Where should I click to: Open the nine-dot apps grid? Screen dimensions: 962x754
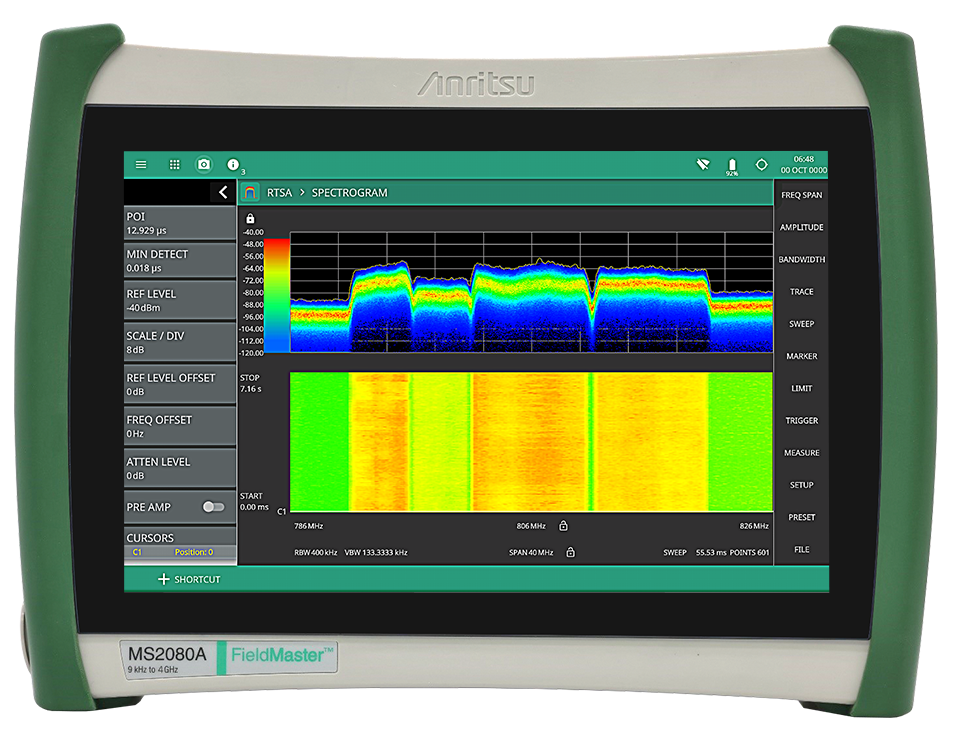pyautogui.click(x=175, y=164)
